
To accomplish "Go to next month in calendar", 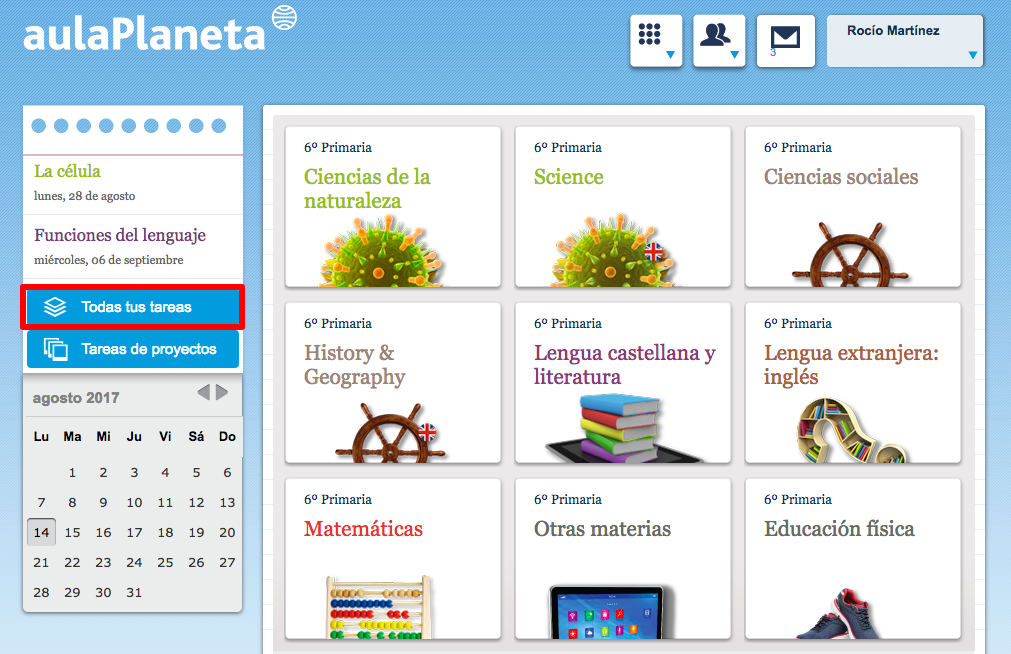I will 222,392.
